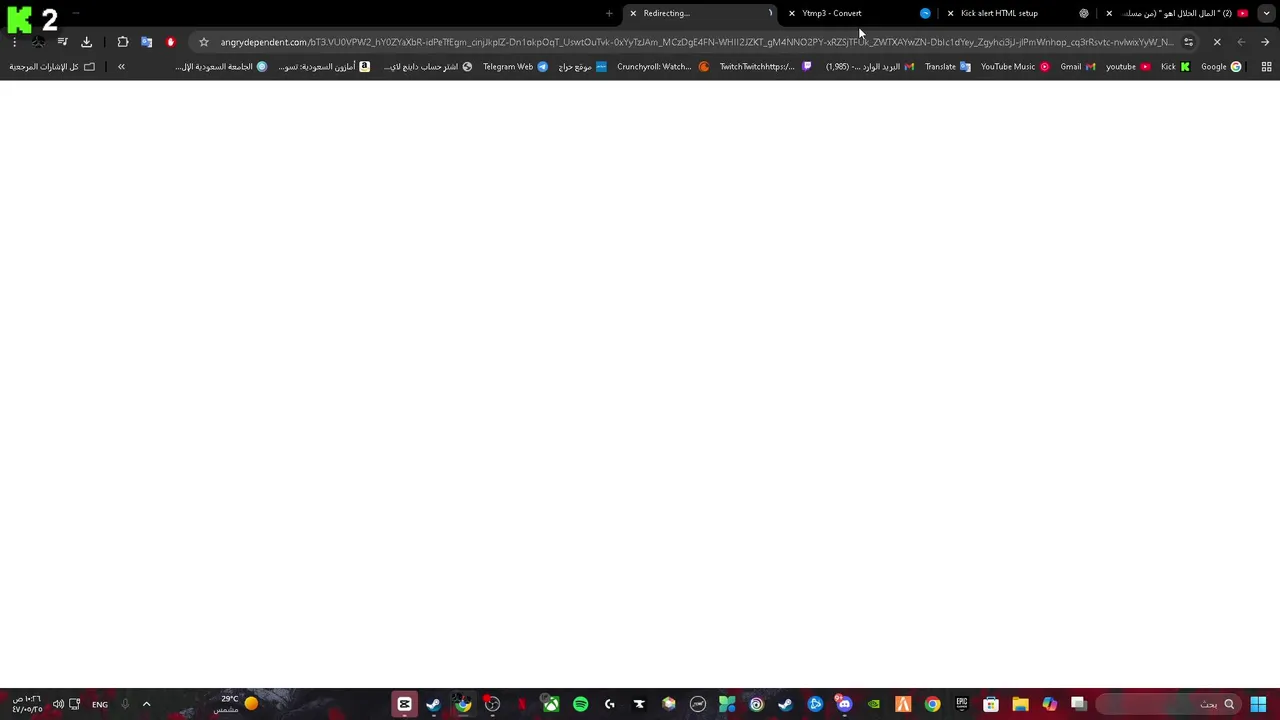Open the Windows Start button
The height and width of the screenshot is (720, 1280).
point(1258,704)
